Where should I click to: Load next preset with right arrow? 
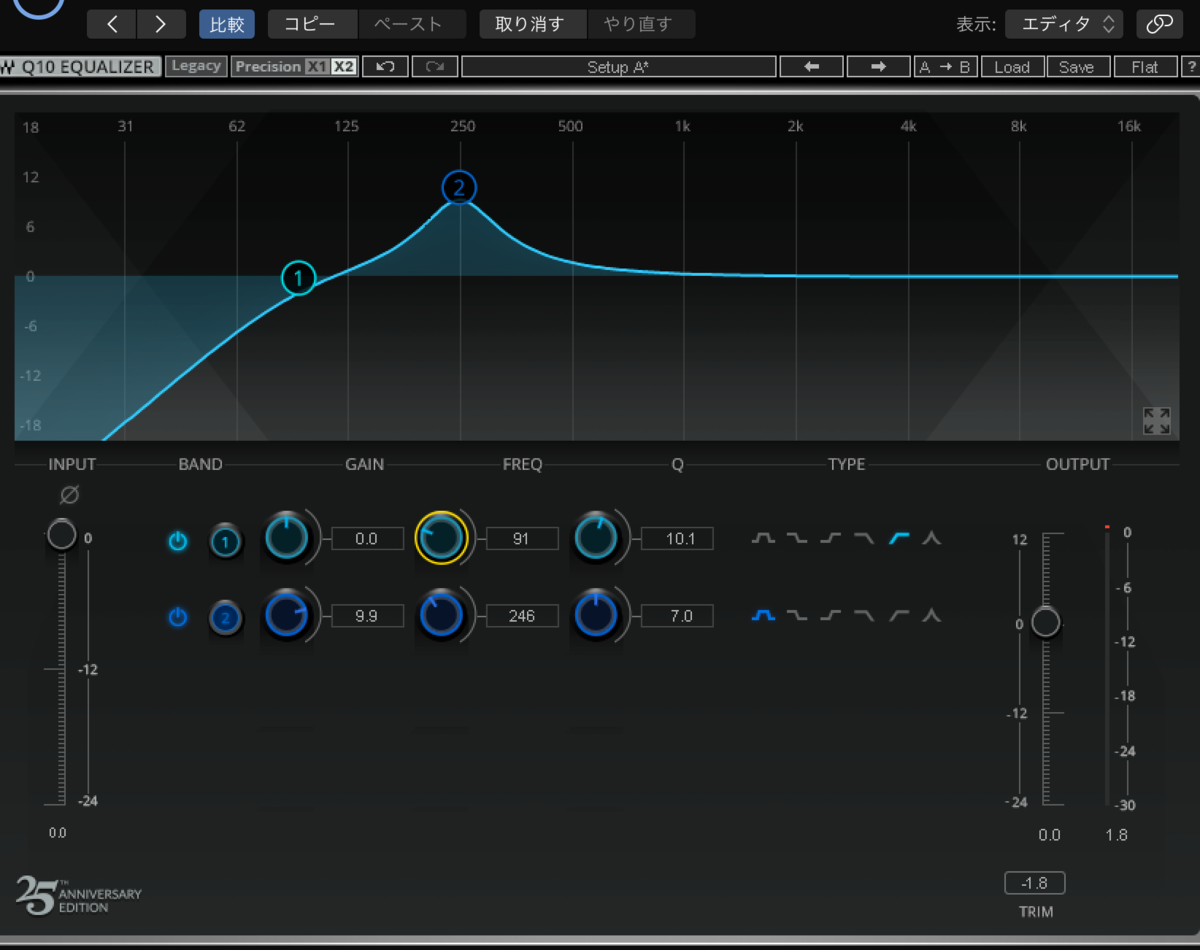click(878, 67)
